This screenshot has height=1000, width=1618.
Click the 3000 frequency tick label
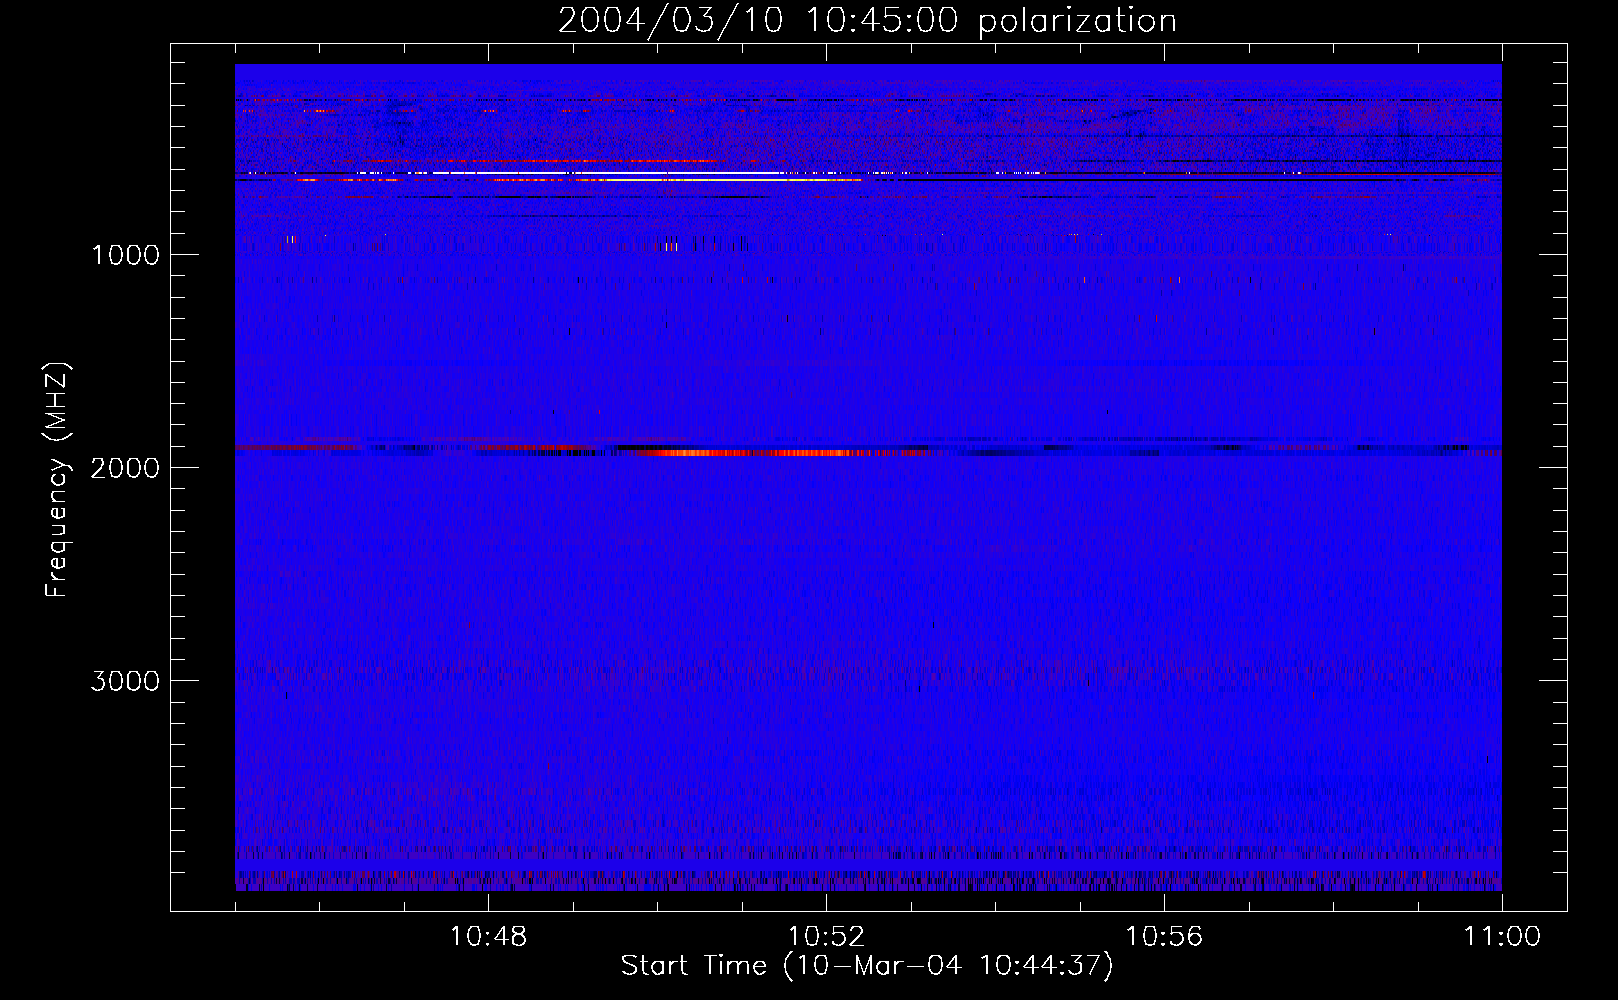coord(125,680)
